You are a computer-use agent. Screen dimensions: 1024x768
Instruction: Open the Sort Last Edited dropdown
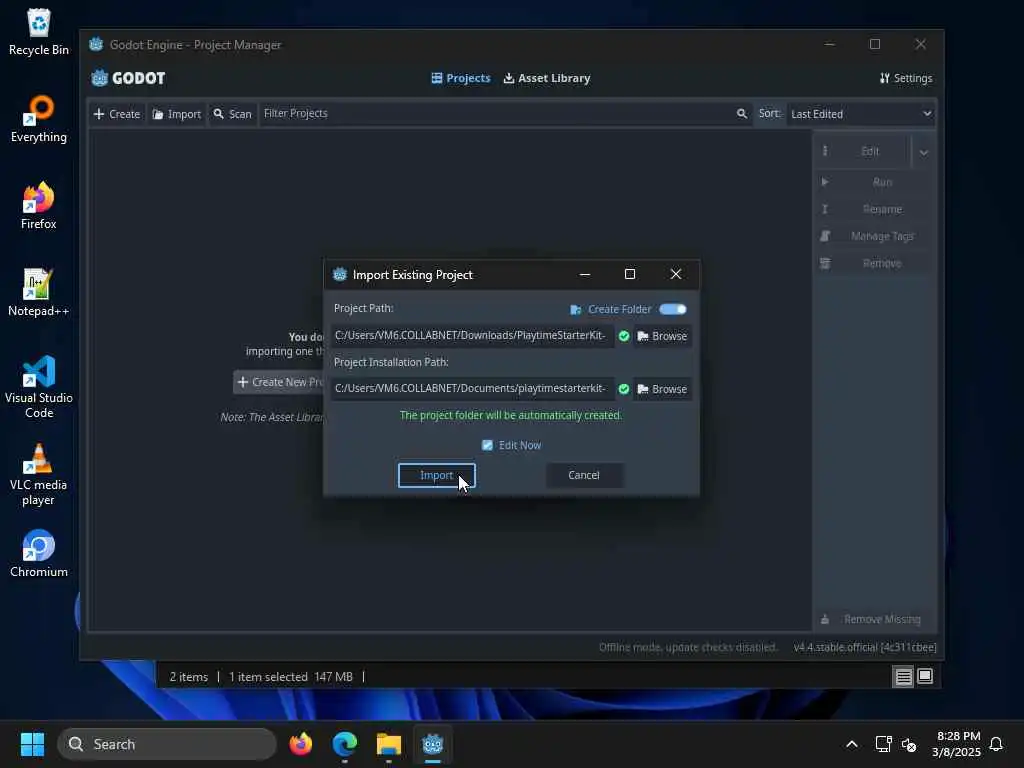point(860,114)
